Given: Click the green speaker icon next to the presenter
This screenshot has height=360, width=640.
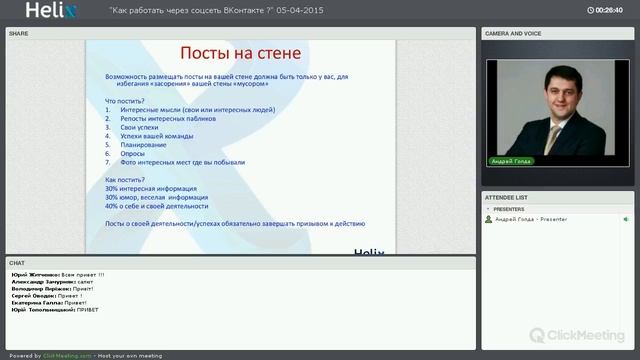Looking at the screenshot, I should click(626, 219).
